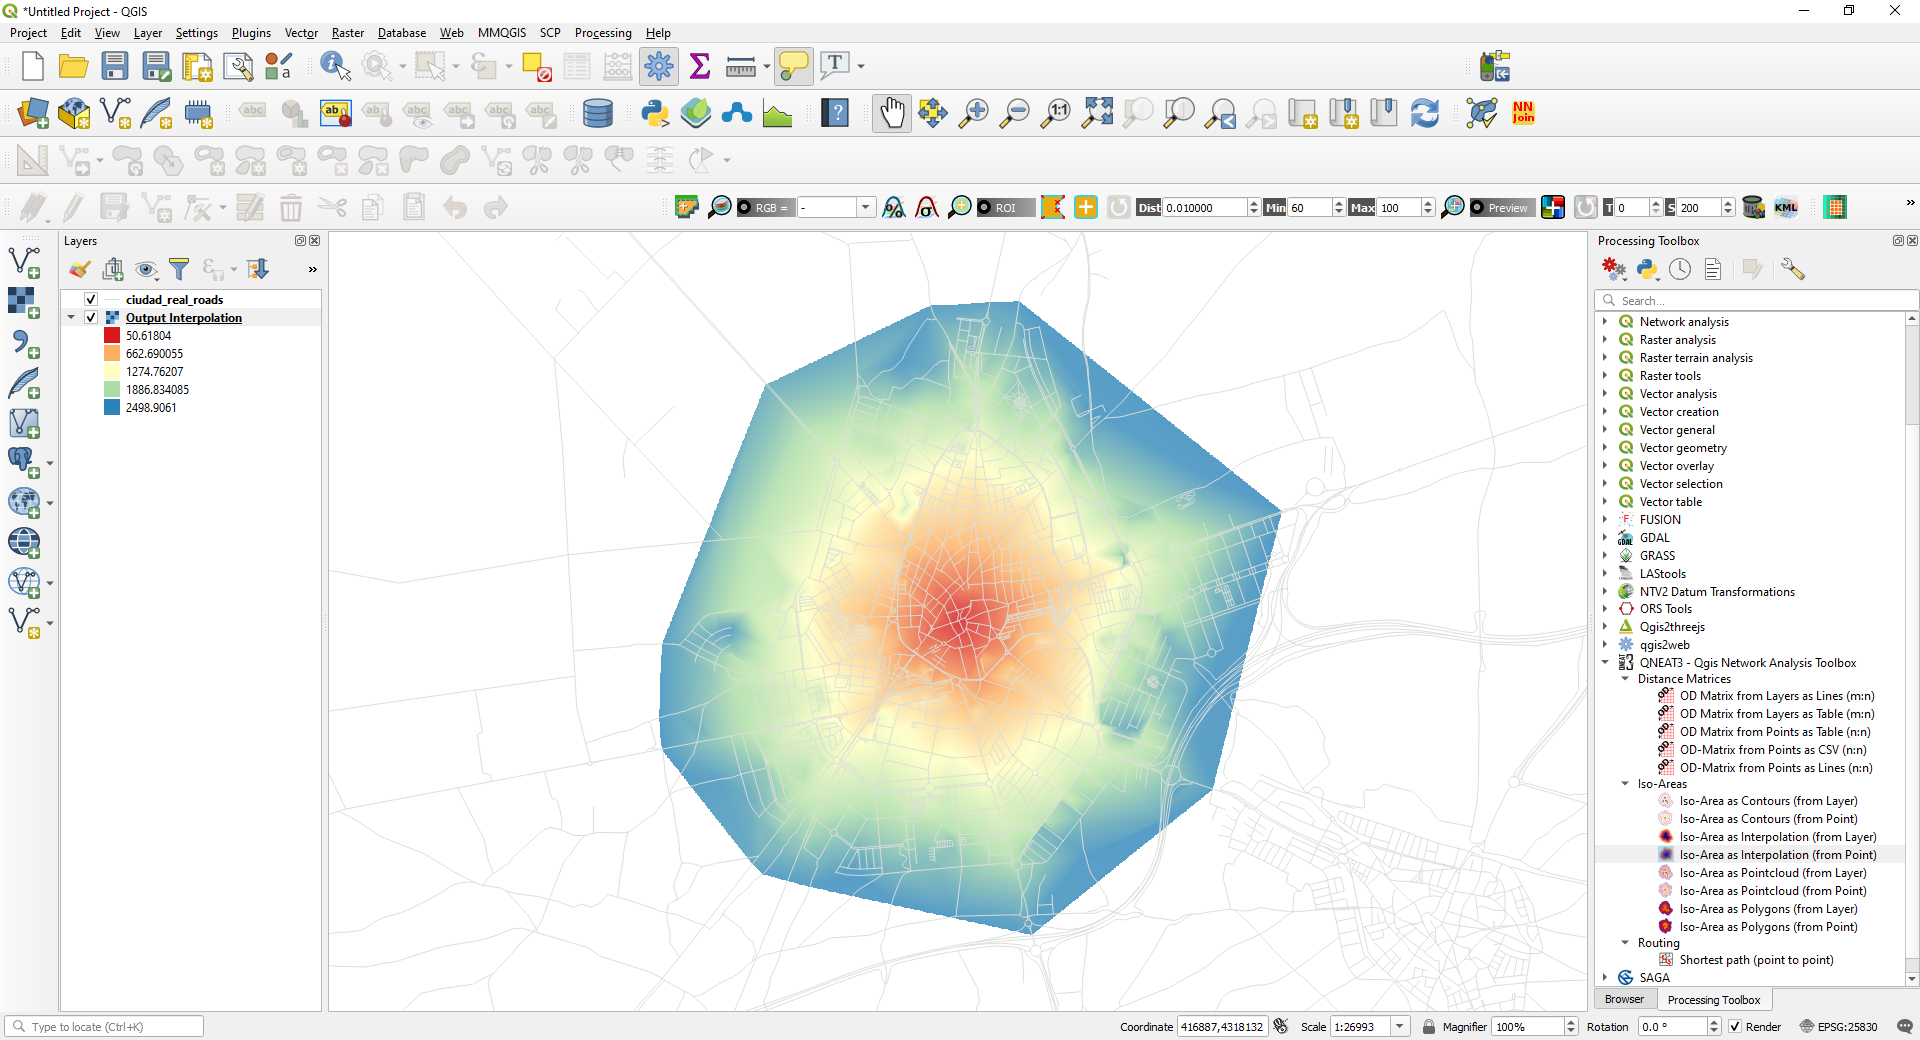Hide the ciudad_real_roads layer
The width and height of the screenshot is (1920, 1040).
[x=90, y=299]
